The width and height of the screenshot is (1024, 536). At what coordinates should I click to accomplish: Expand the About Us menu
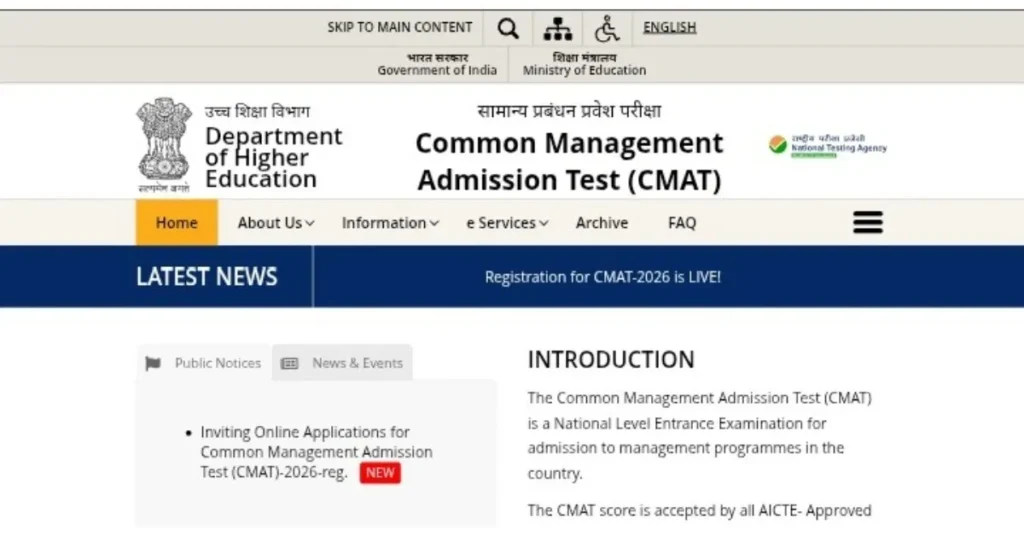coord(276,223)
